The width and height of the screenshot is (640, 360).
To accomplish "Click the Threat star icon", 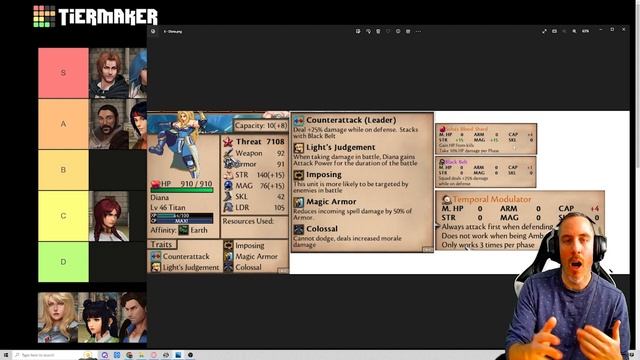I will point(228,142).
